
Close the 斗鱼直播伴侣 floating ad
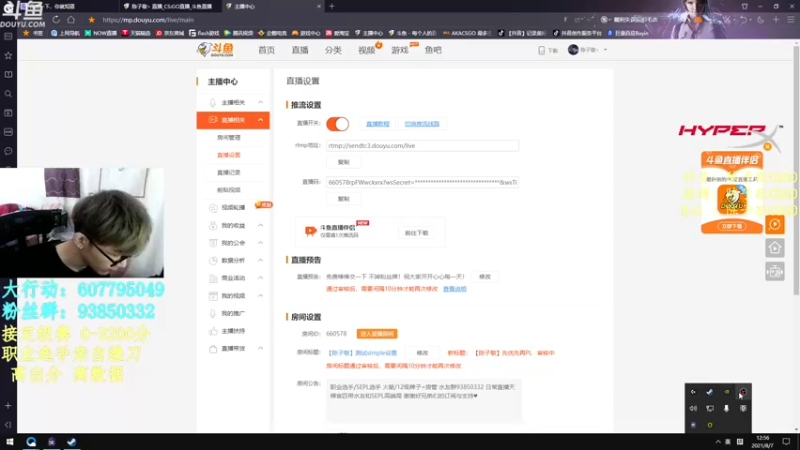[x=767, y=146]
